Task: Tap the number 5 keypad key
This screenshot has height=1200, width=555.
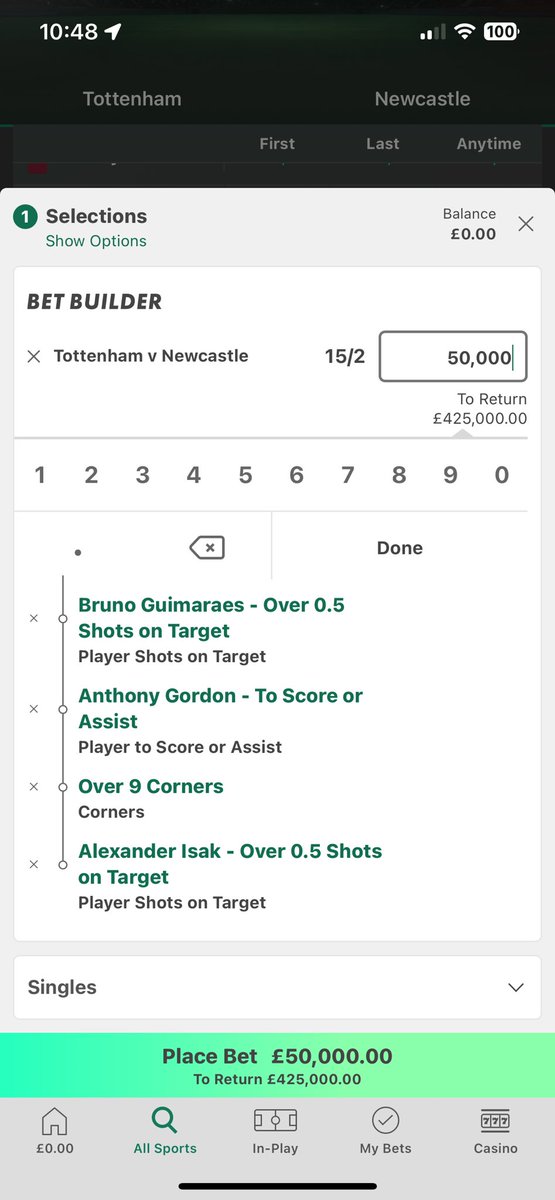Action: (x=245, y=475)
